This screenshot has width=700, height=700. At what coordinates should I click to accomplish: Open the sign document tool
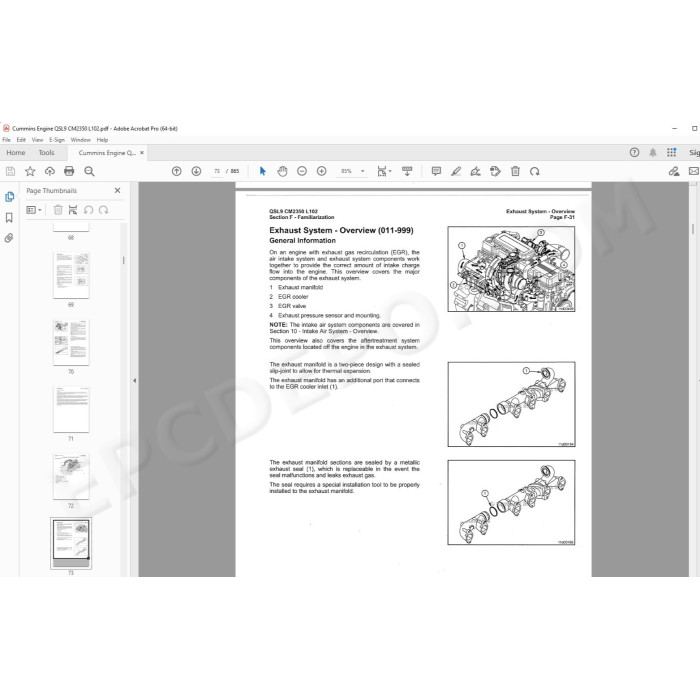475,171
